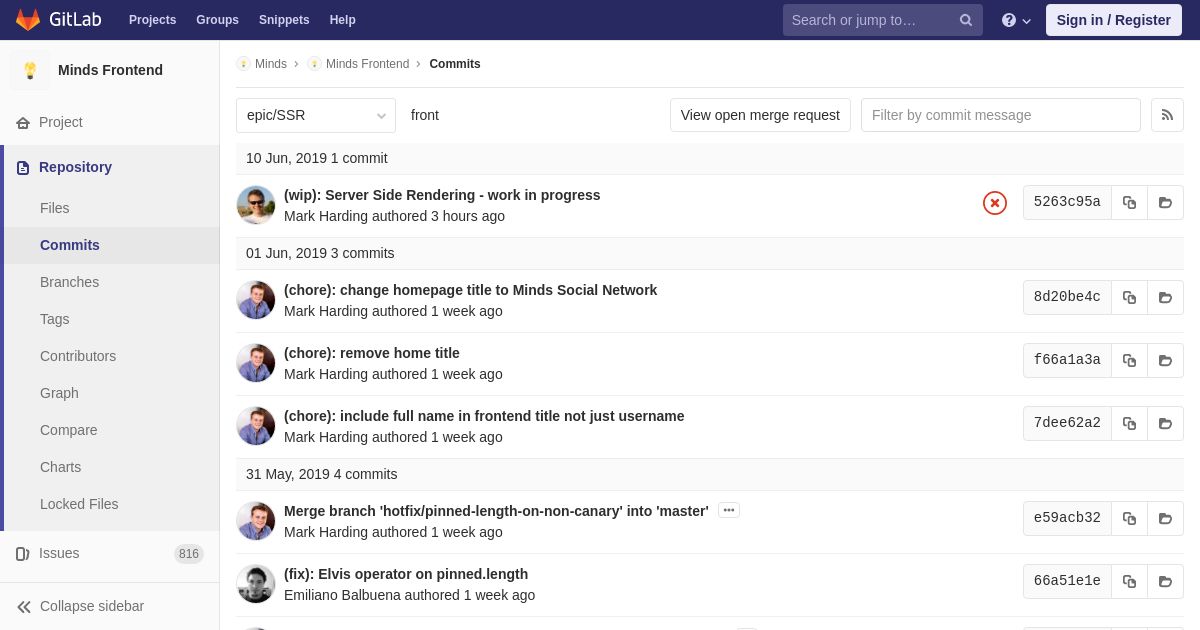Click the GitLab fox logo
Image resolution: width=1200 pixels, height=630 pixels.
[x=28, y=20]
